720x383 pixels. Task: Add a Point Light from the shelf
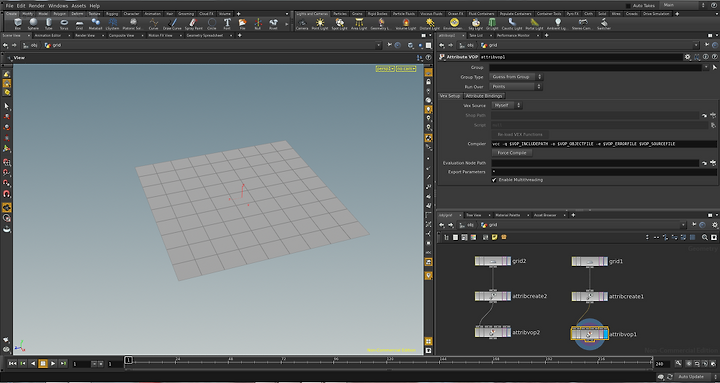[320, 23]
